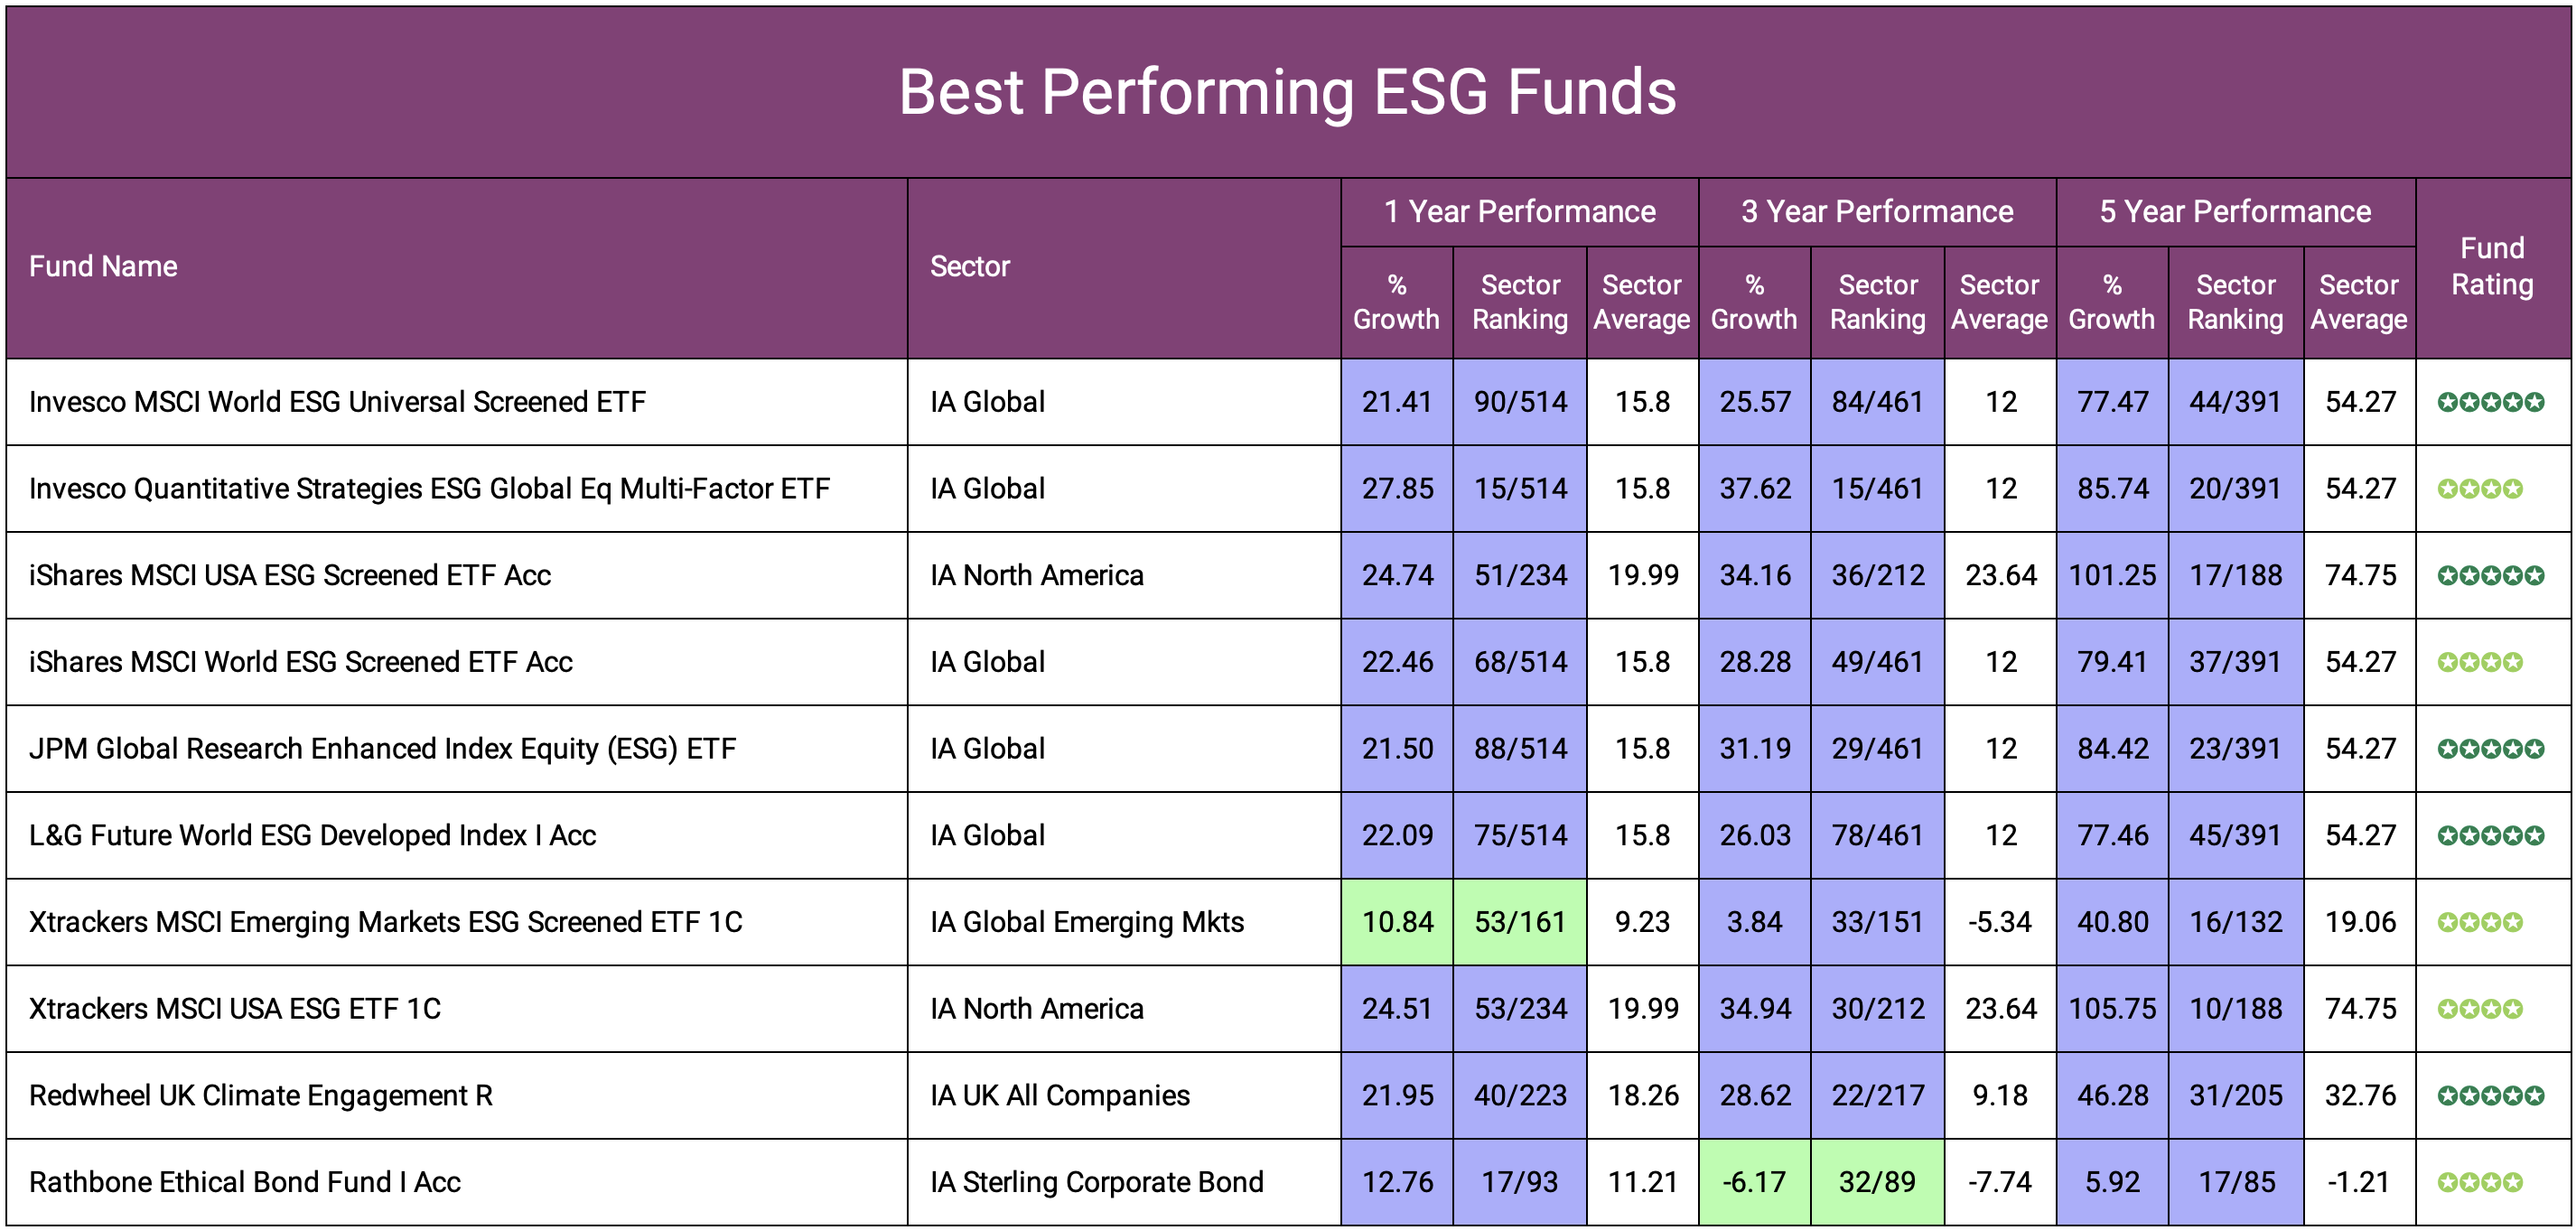Click the five-star rating for Invesco MSCI World ESG

(x=2493, y=401)
